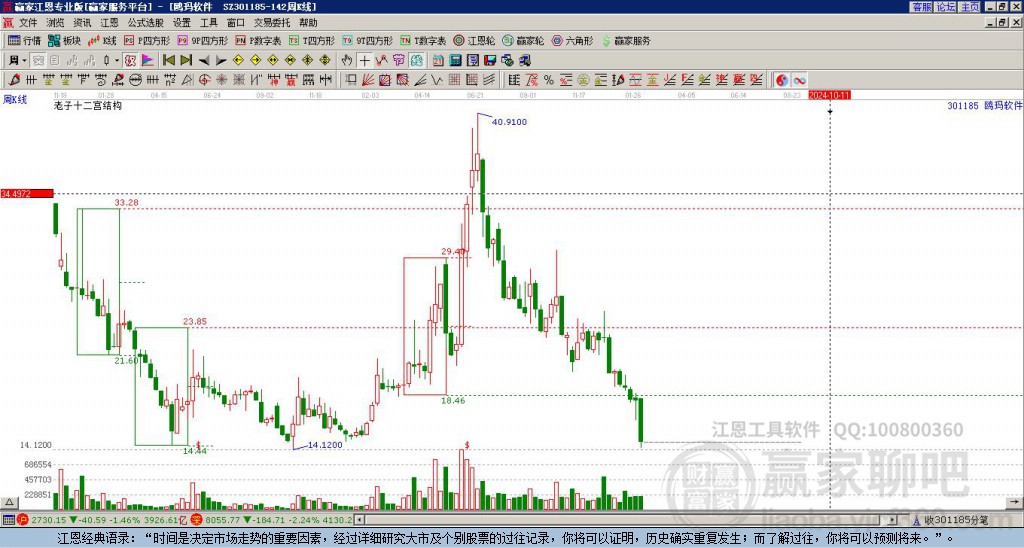
Task: Move chart left with black arrow
Action: 204,60
